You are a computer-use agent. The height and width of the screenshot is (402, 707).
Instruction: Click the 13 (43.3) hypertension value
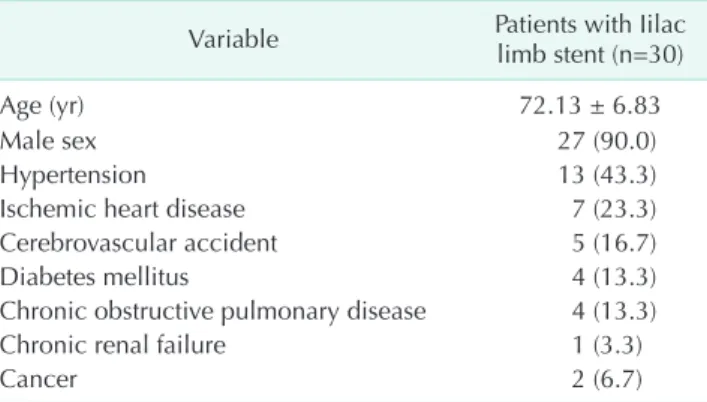(x=607, y=175)
